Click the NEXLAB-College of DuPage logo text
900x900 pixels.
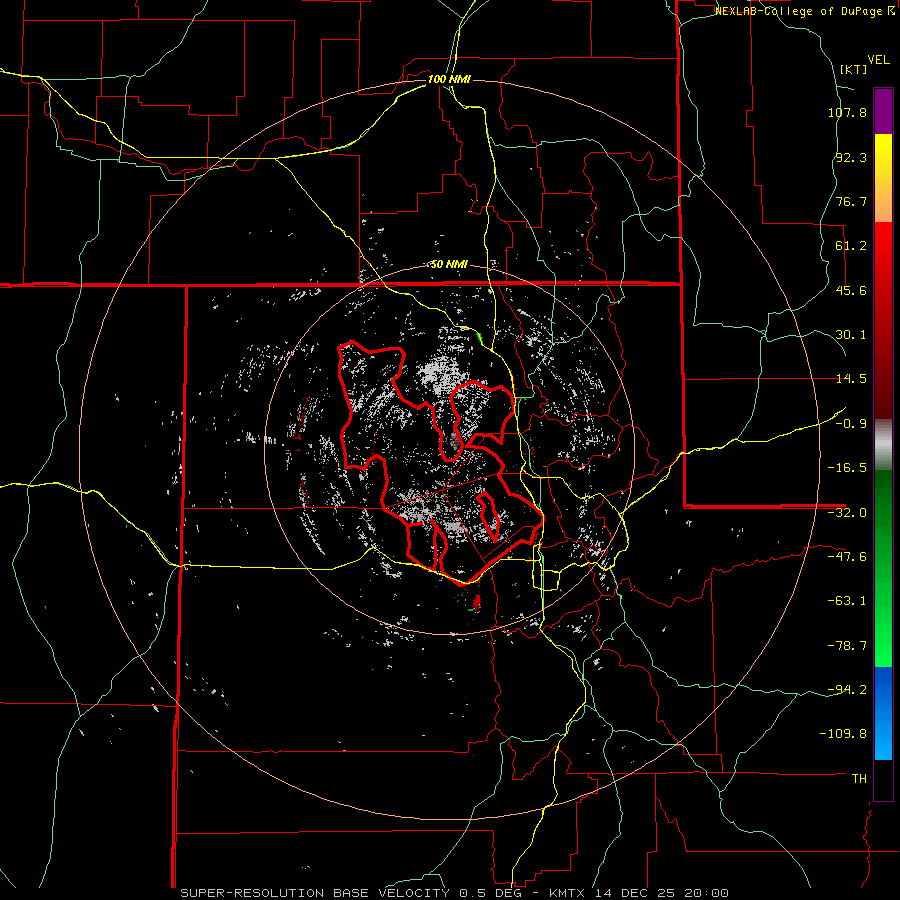[x=798, y=11]
